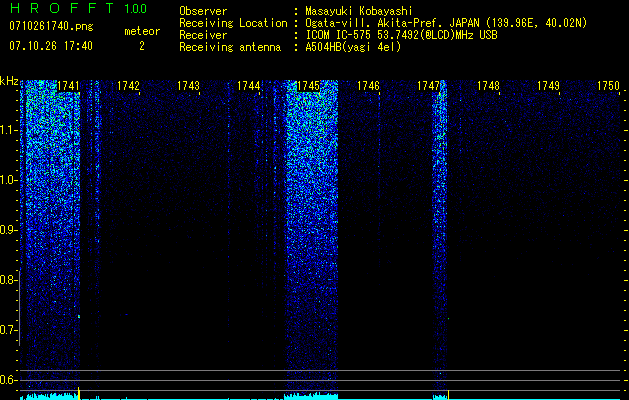Click the 1742 time marker
The image size is (629, 400).
128,86
